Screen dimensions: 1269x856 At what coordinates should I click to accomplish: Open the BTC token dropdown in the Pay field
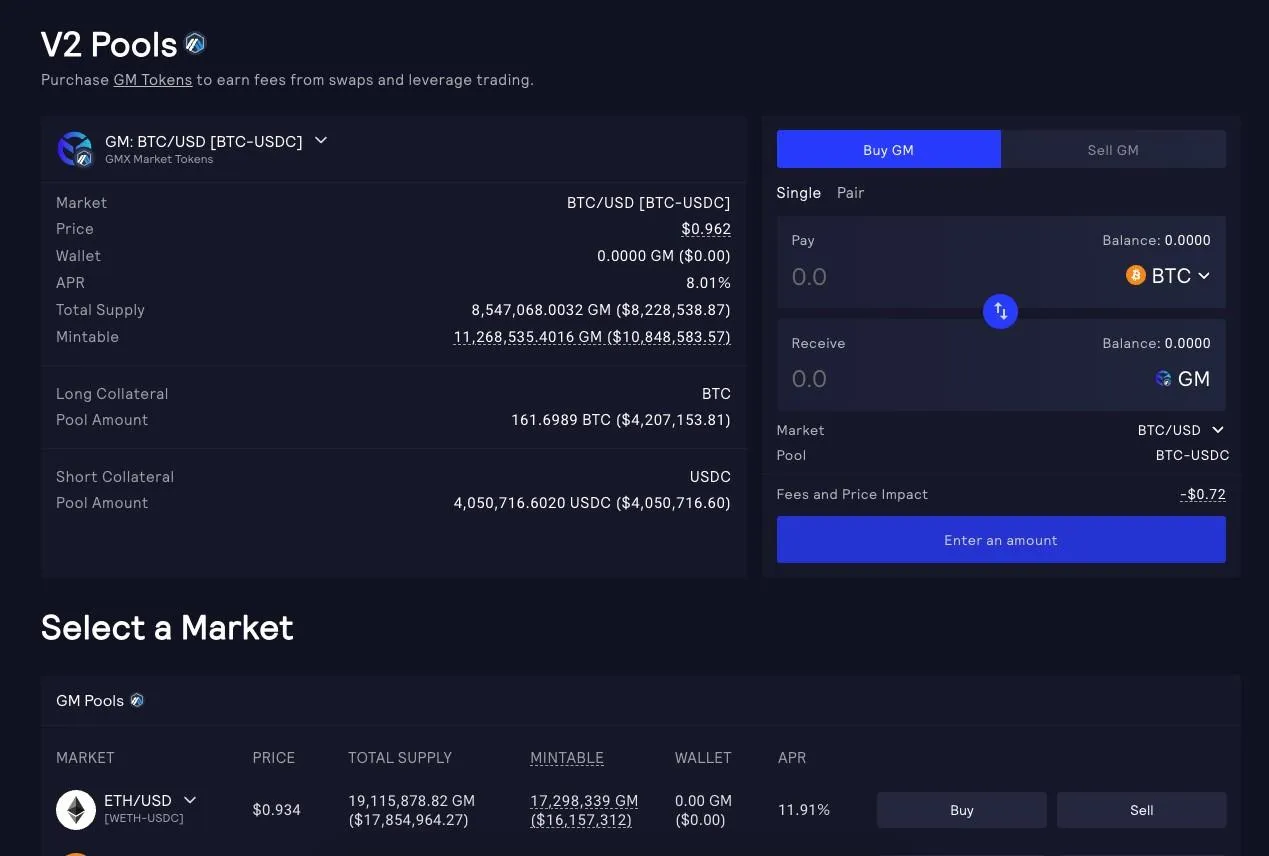1168,275
